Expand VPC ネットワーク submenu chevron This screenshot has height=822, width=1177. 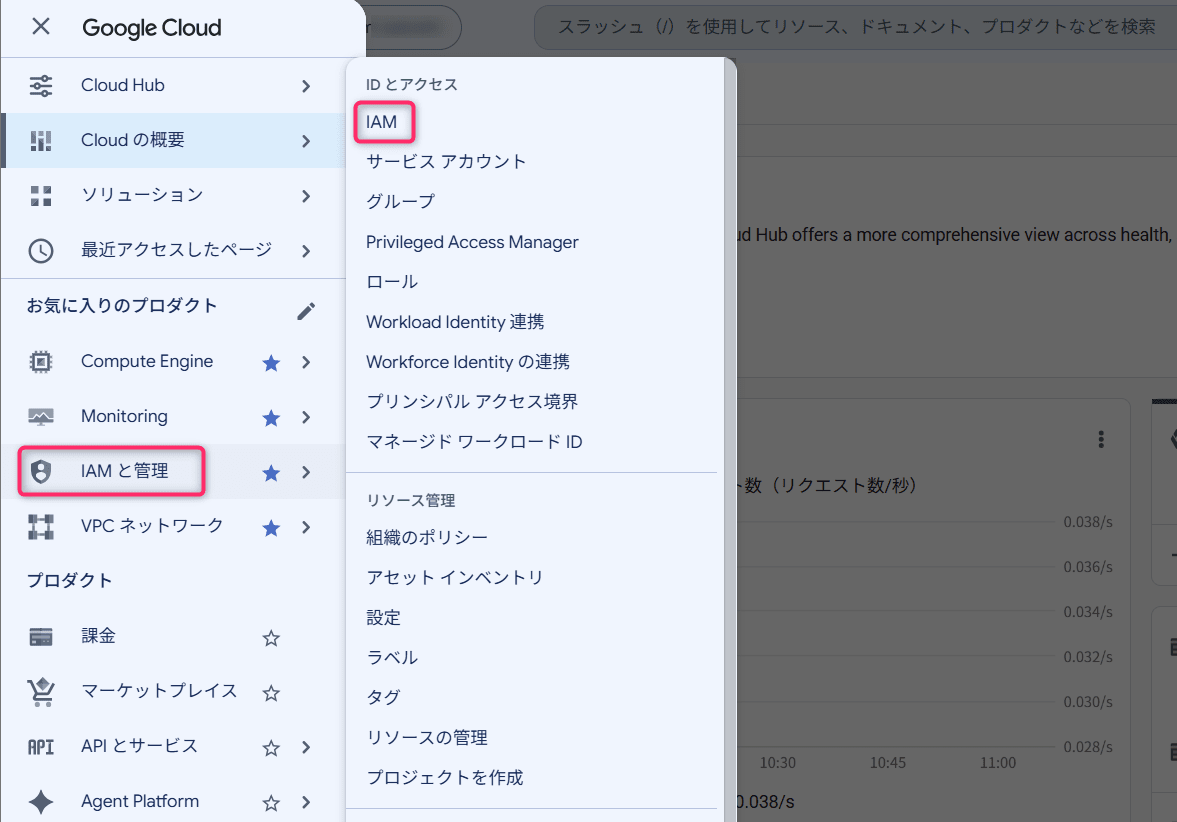[x=306, y=528]
